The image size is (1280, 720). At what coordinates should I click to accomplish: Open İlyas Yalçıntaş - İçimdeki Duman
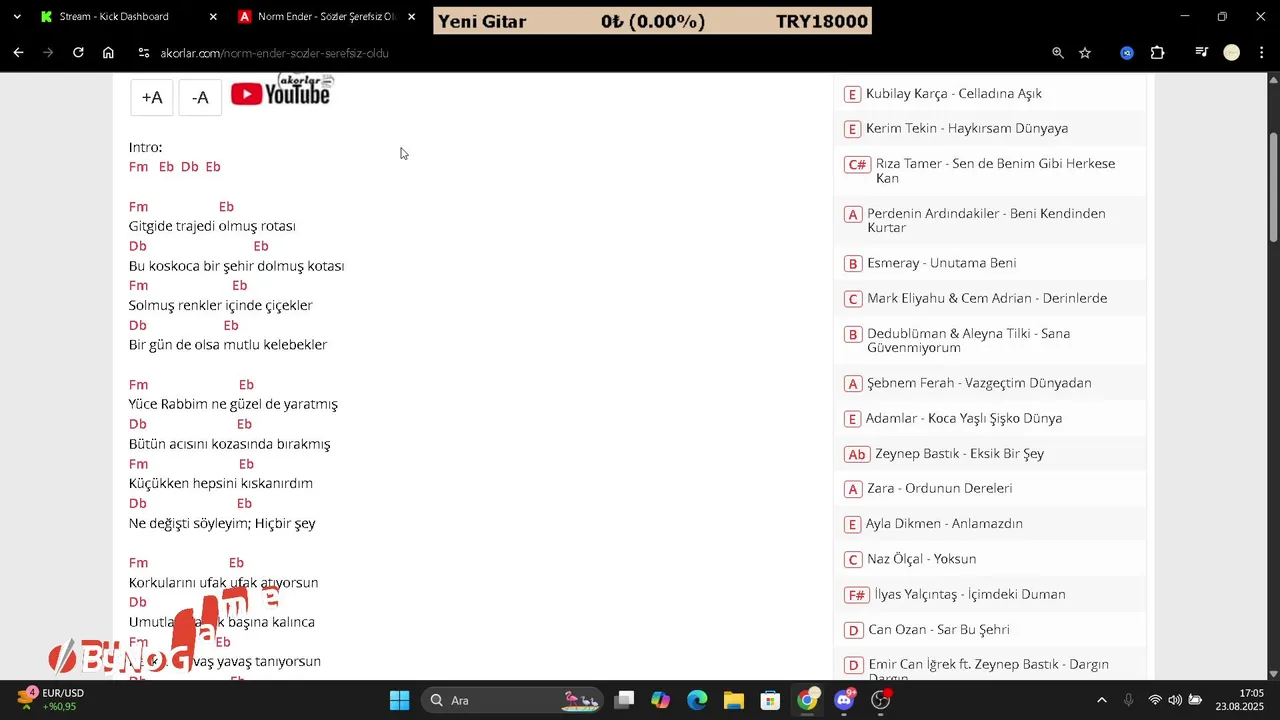970,594
